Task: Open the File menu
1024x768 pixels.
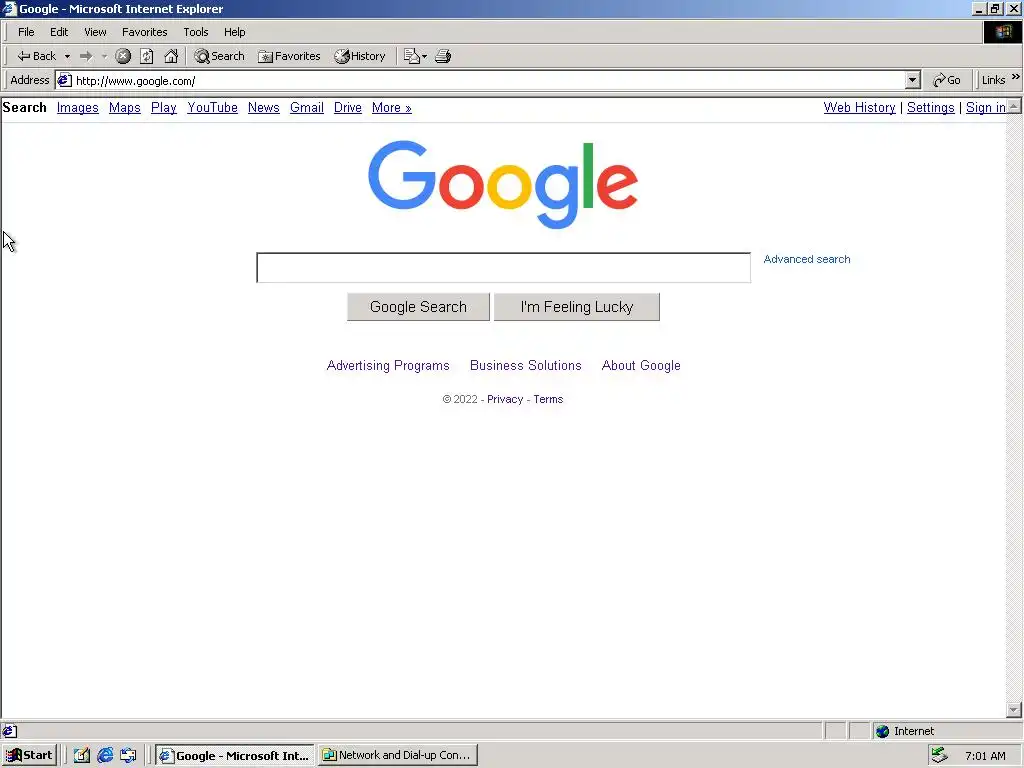Action: coord(26,32)
